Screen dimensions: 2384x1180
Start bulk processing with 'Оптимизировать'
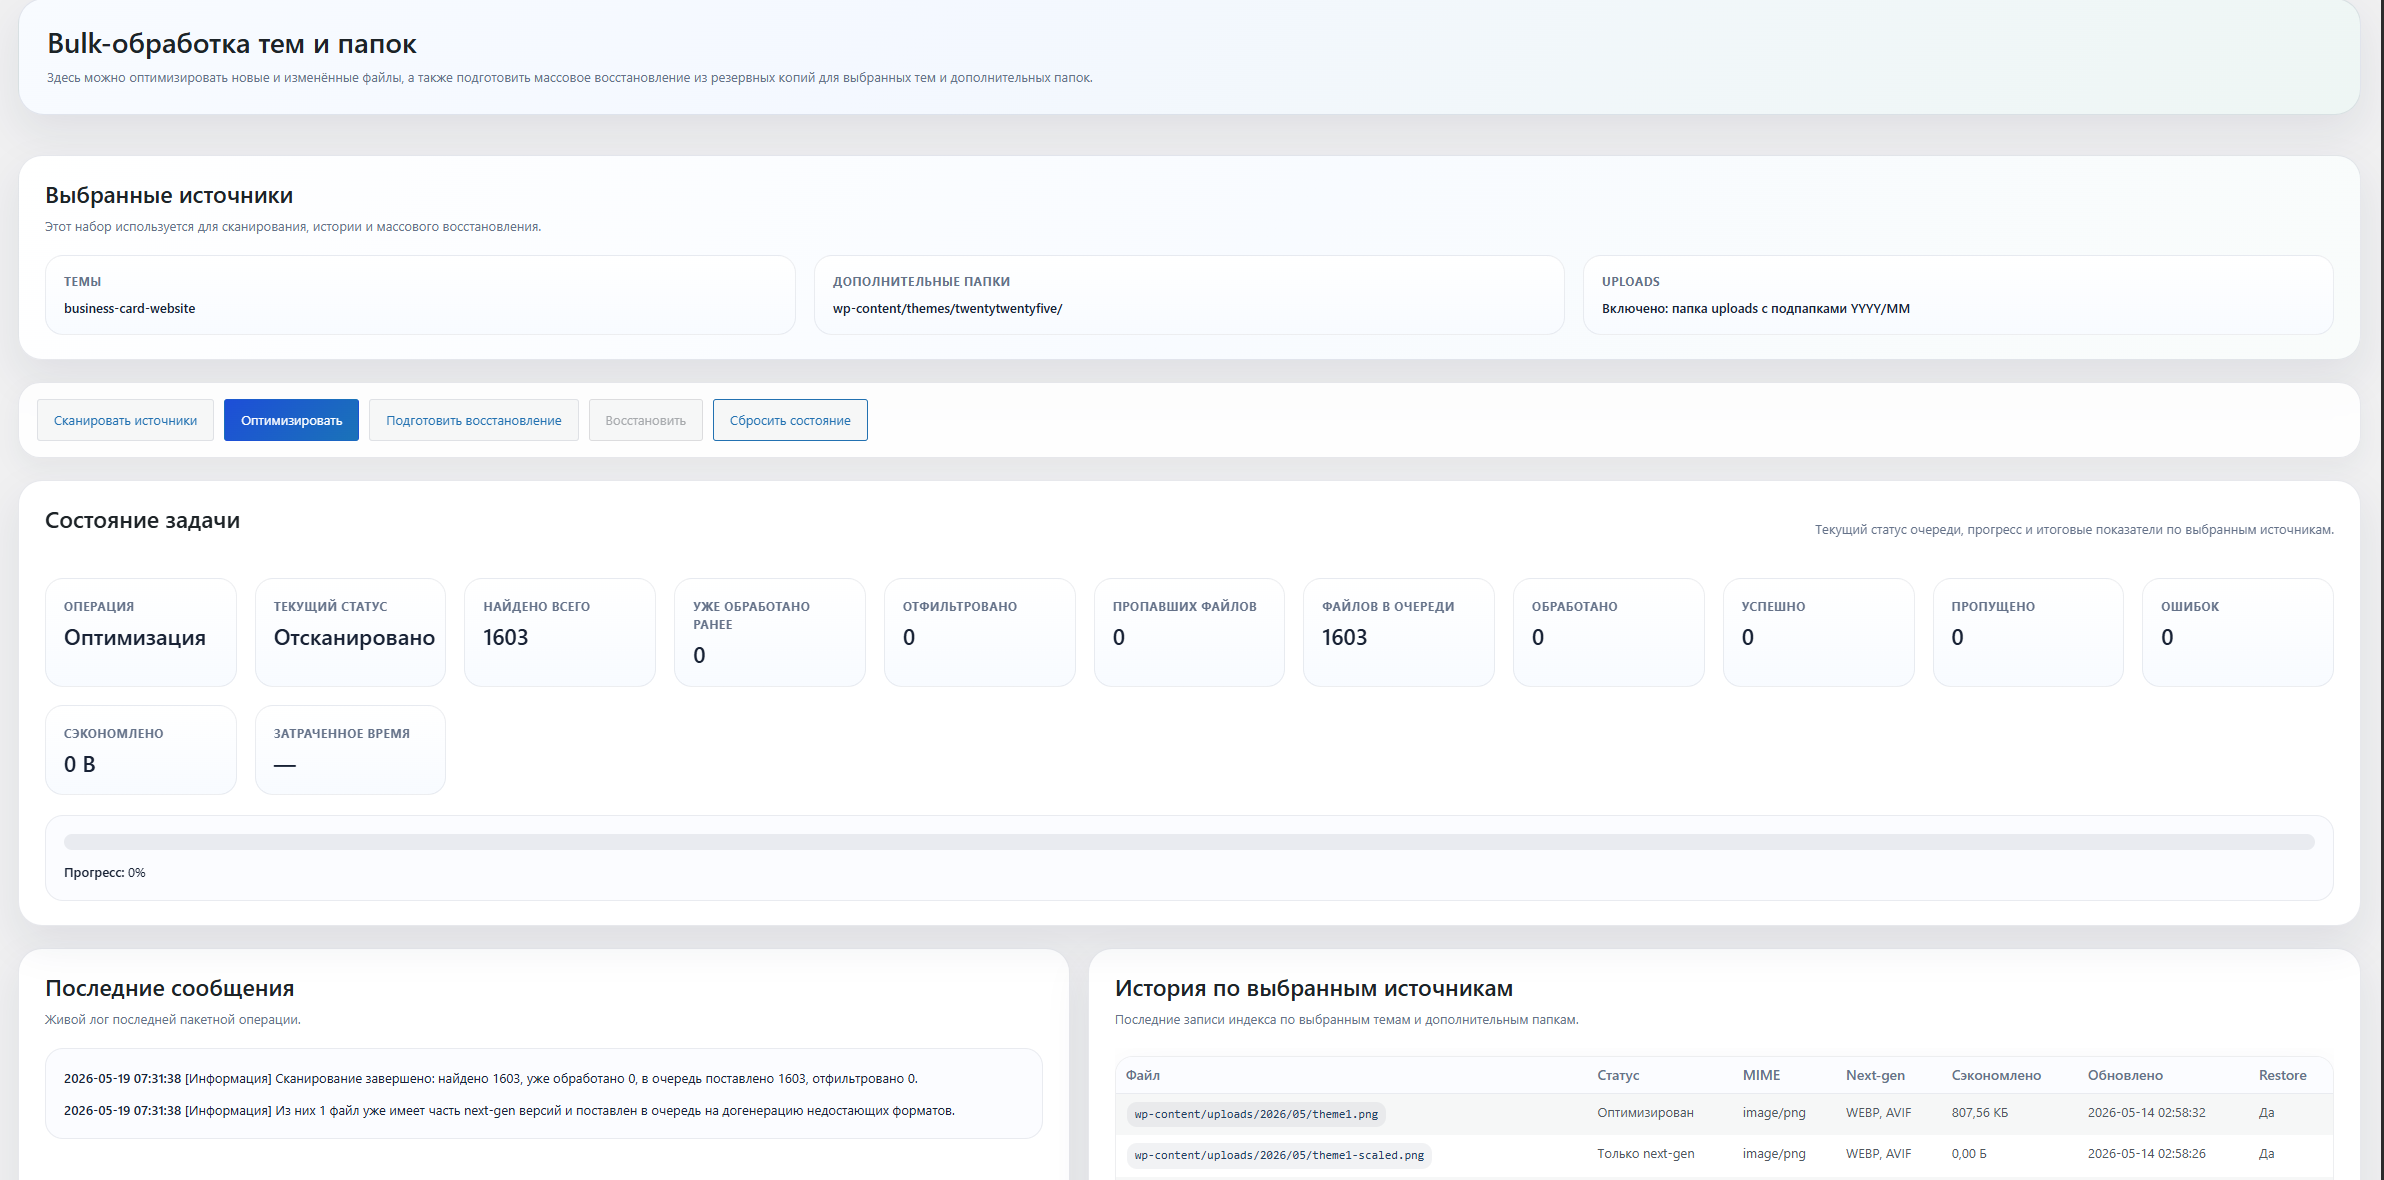(291, 420)
